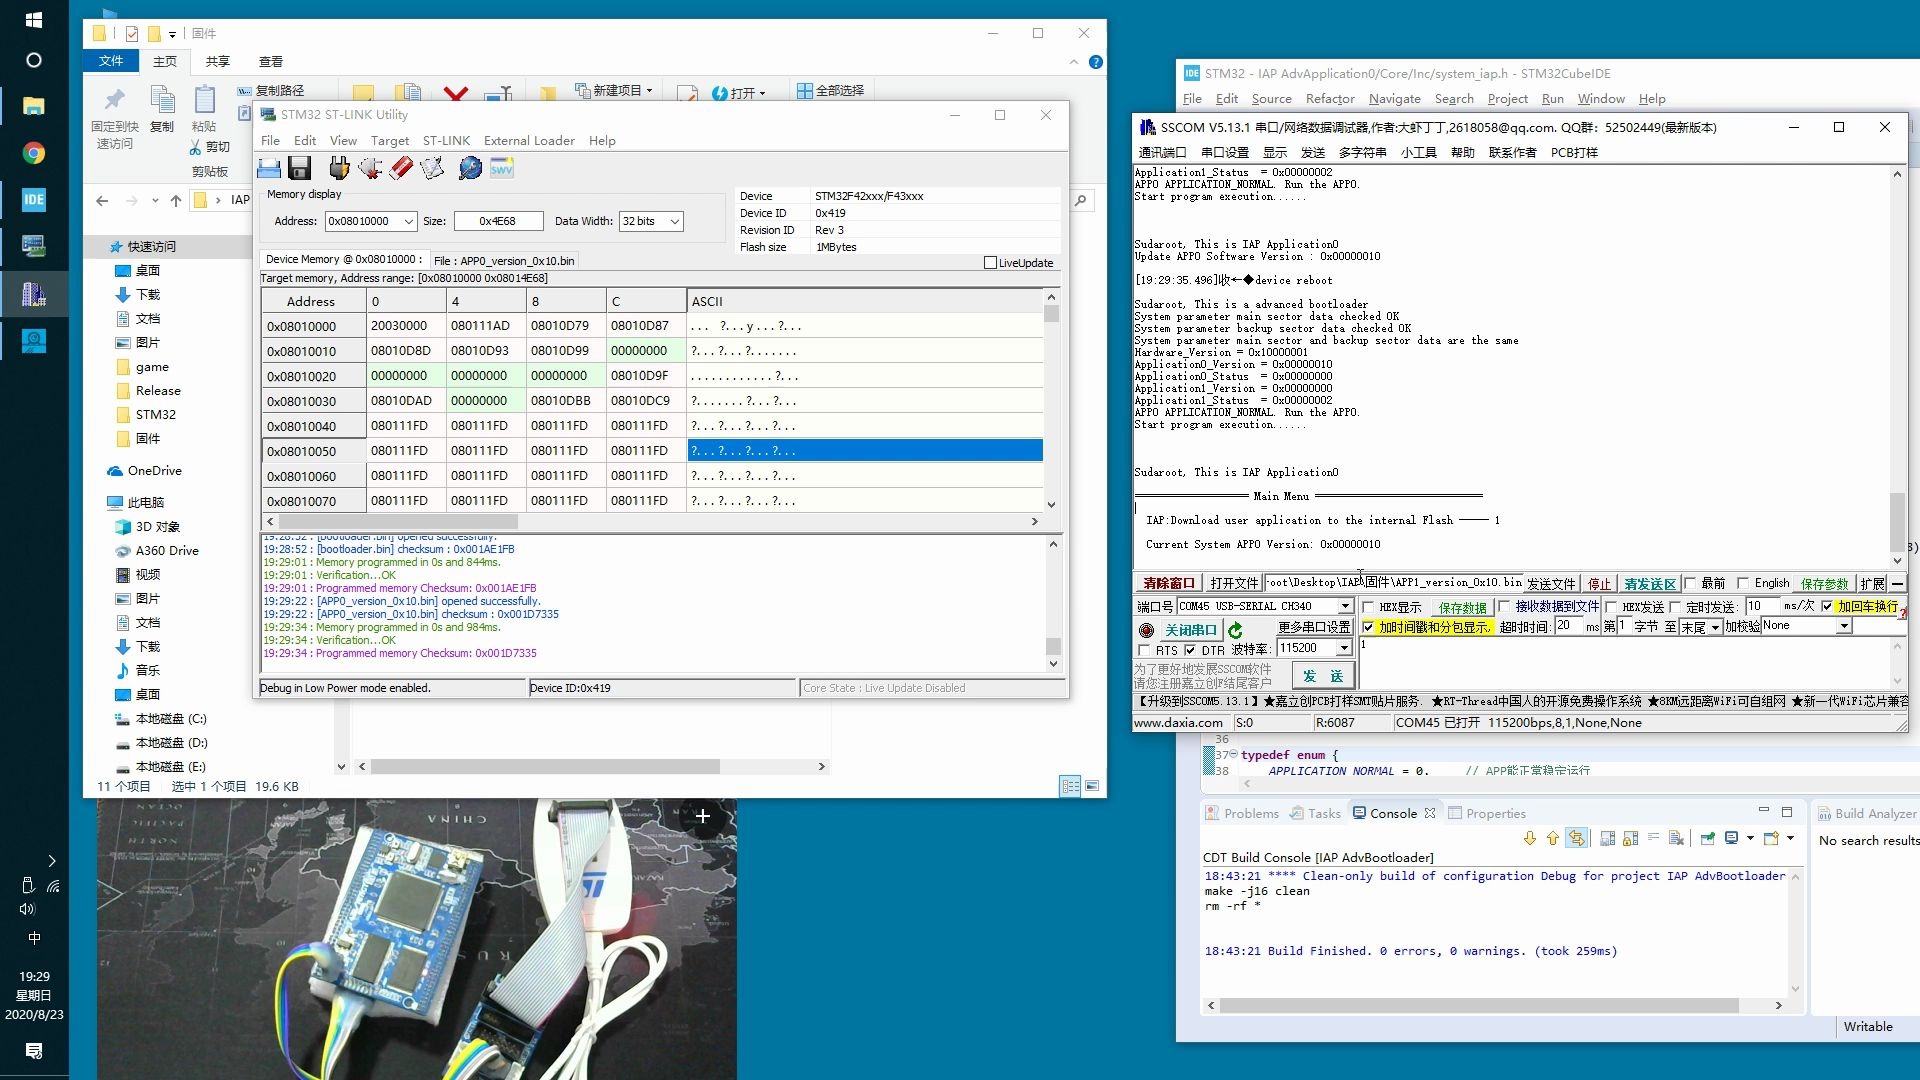The height and width of the screenshot is (1080, 1920).
Task: Enable the LiveUpdate checkbox
Action: tap(990, 263)
